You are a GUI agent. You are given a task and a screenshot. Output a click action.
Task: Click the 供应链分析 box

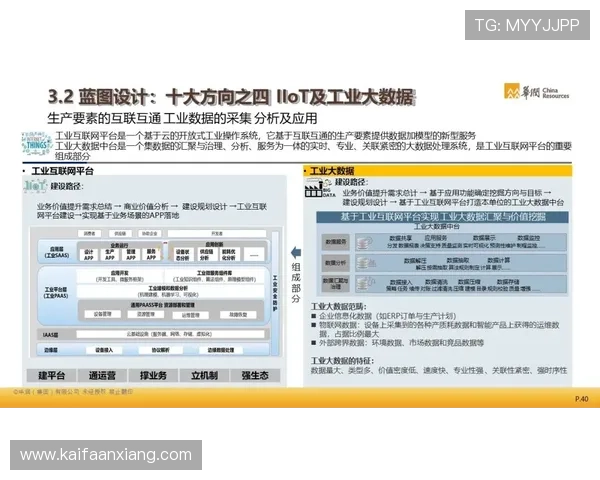tap(206, 255)
